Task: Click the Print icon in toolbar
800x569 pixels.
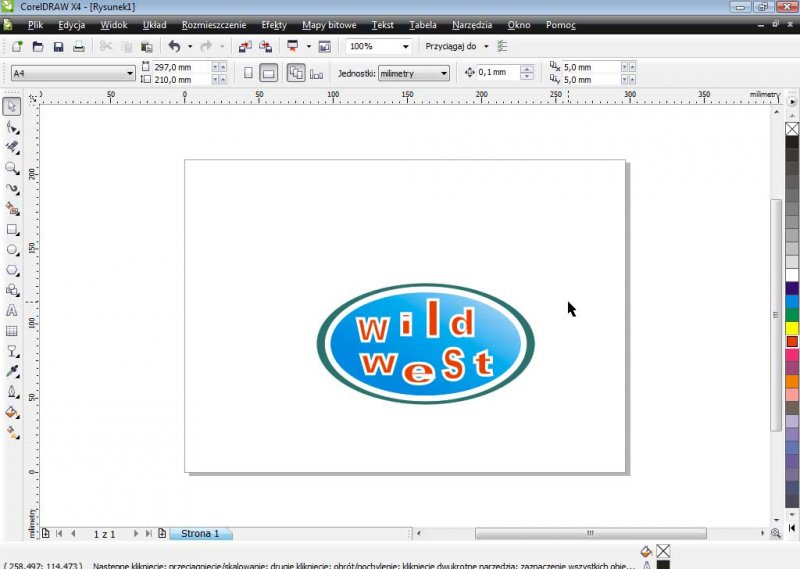Action: [x=78, y=47]
